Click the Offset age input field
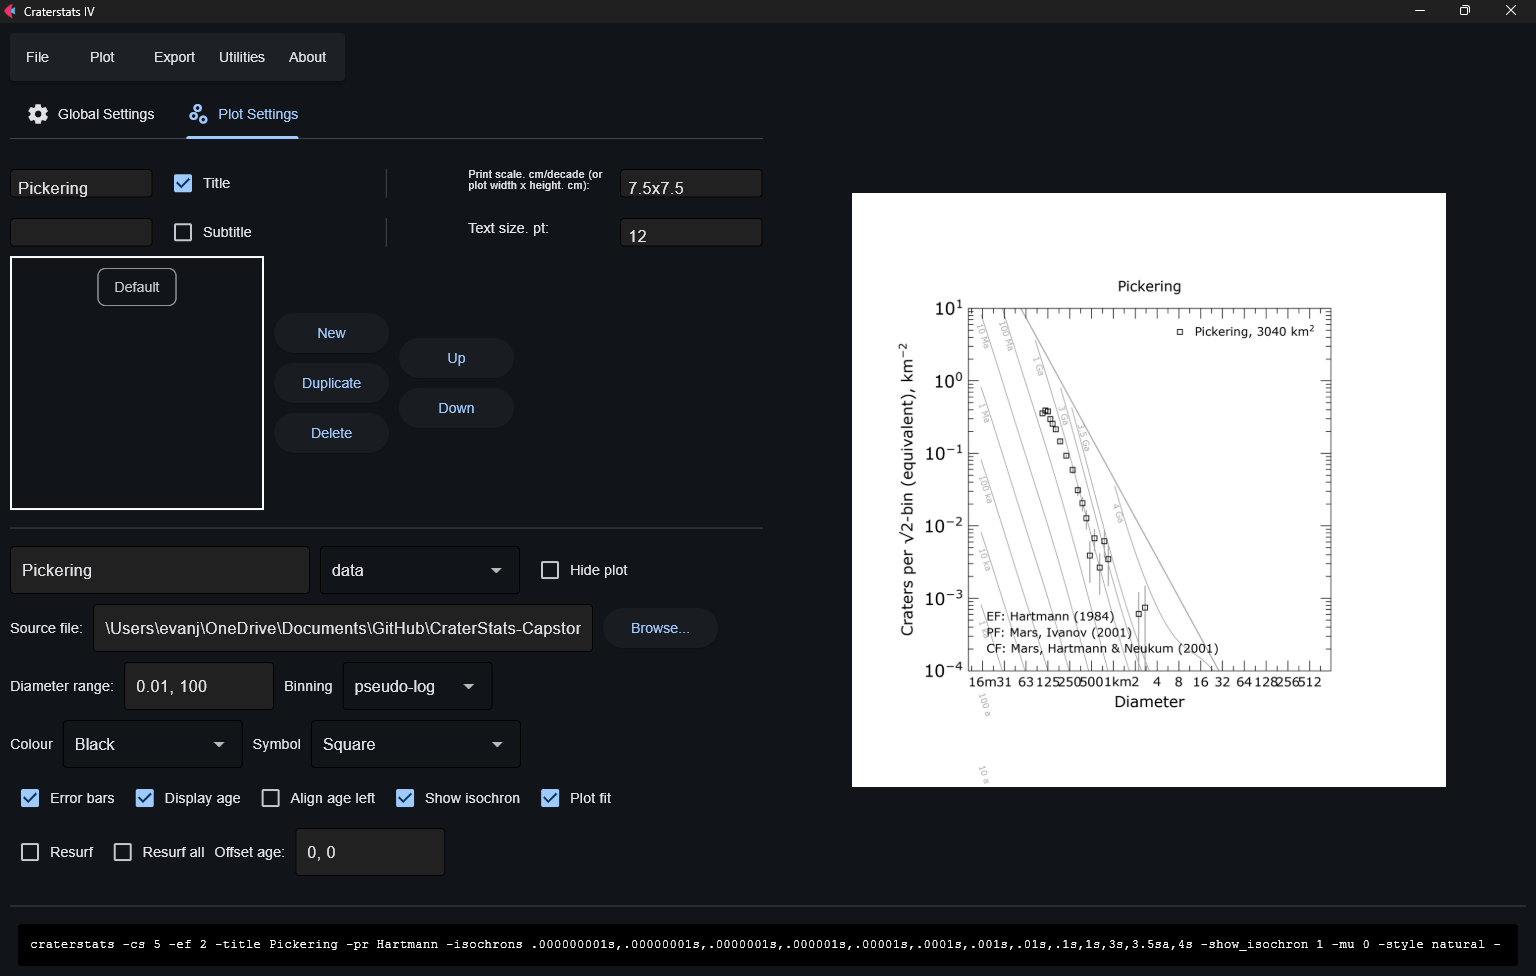The width and height of the screenshot is (1536, 976). tap(369, 852)
